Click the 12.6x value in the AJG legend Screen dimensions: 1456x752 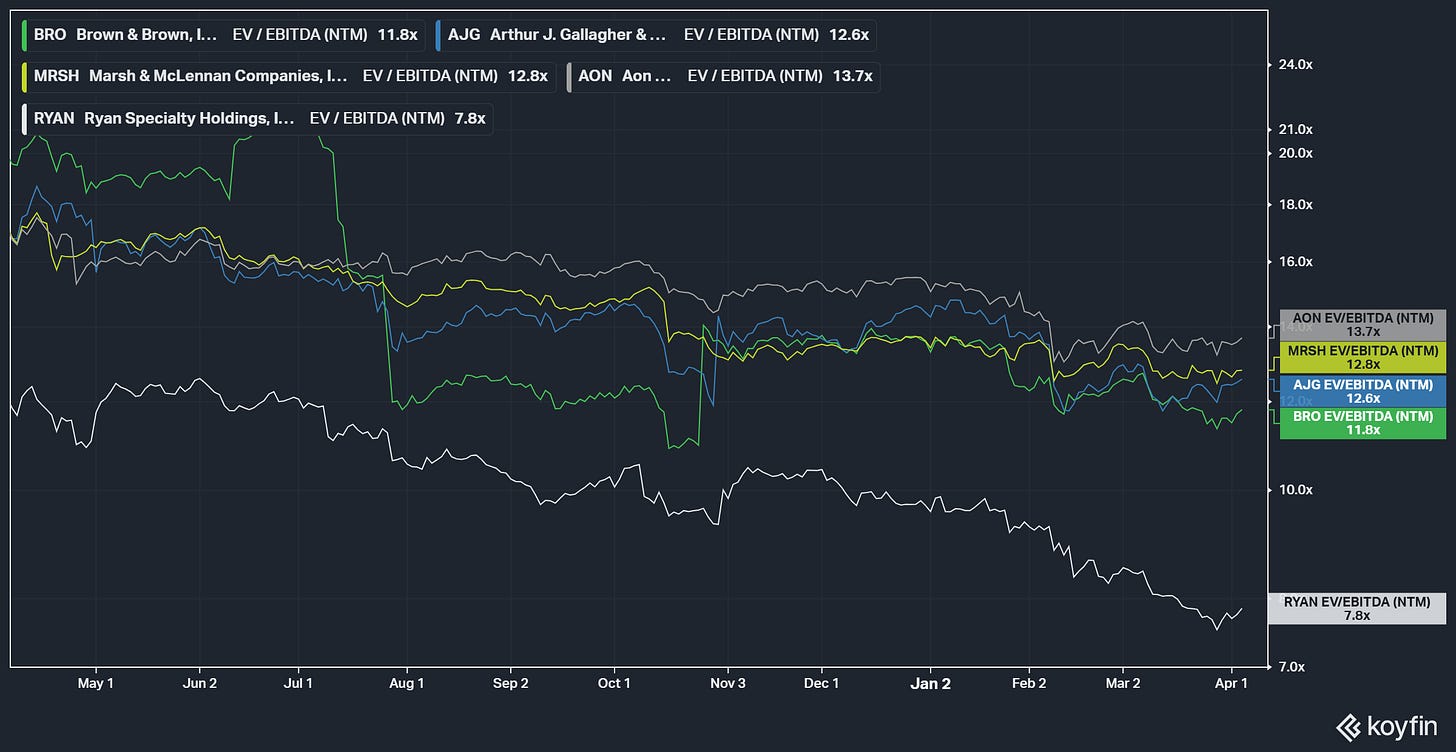(849, 35)
